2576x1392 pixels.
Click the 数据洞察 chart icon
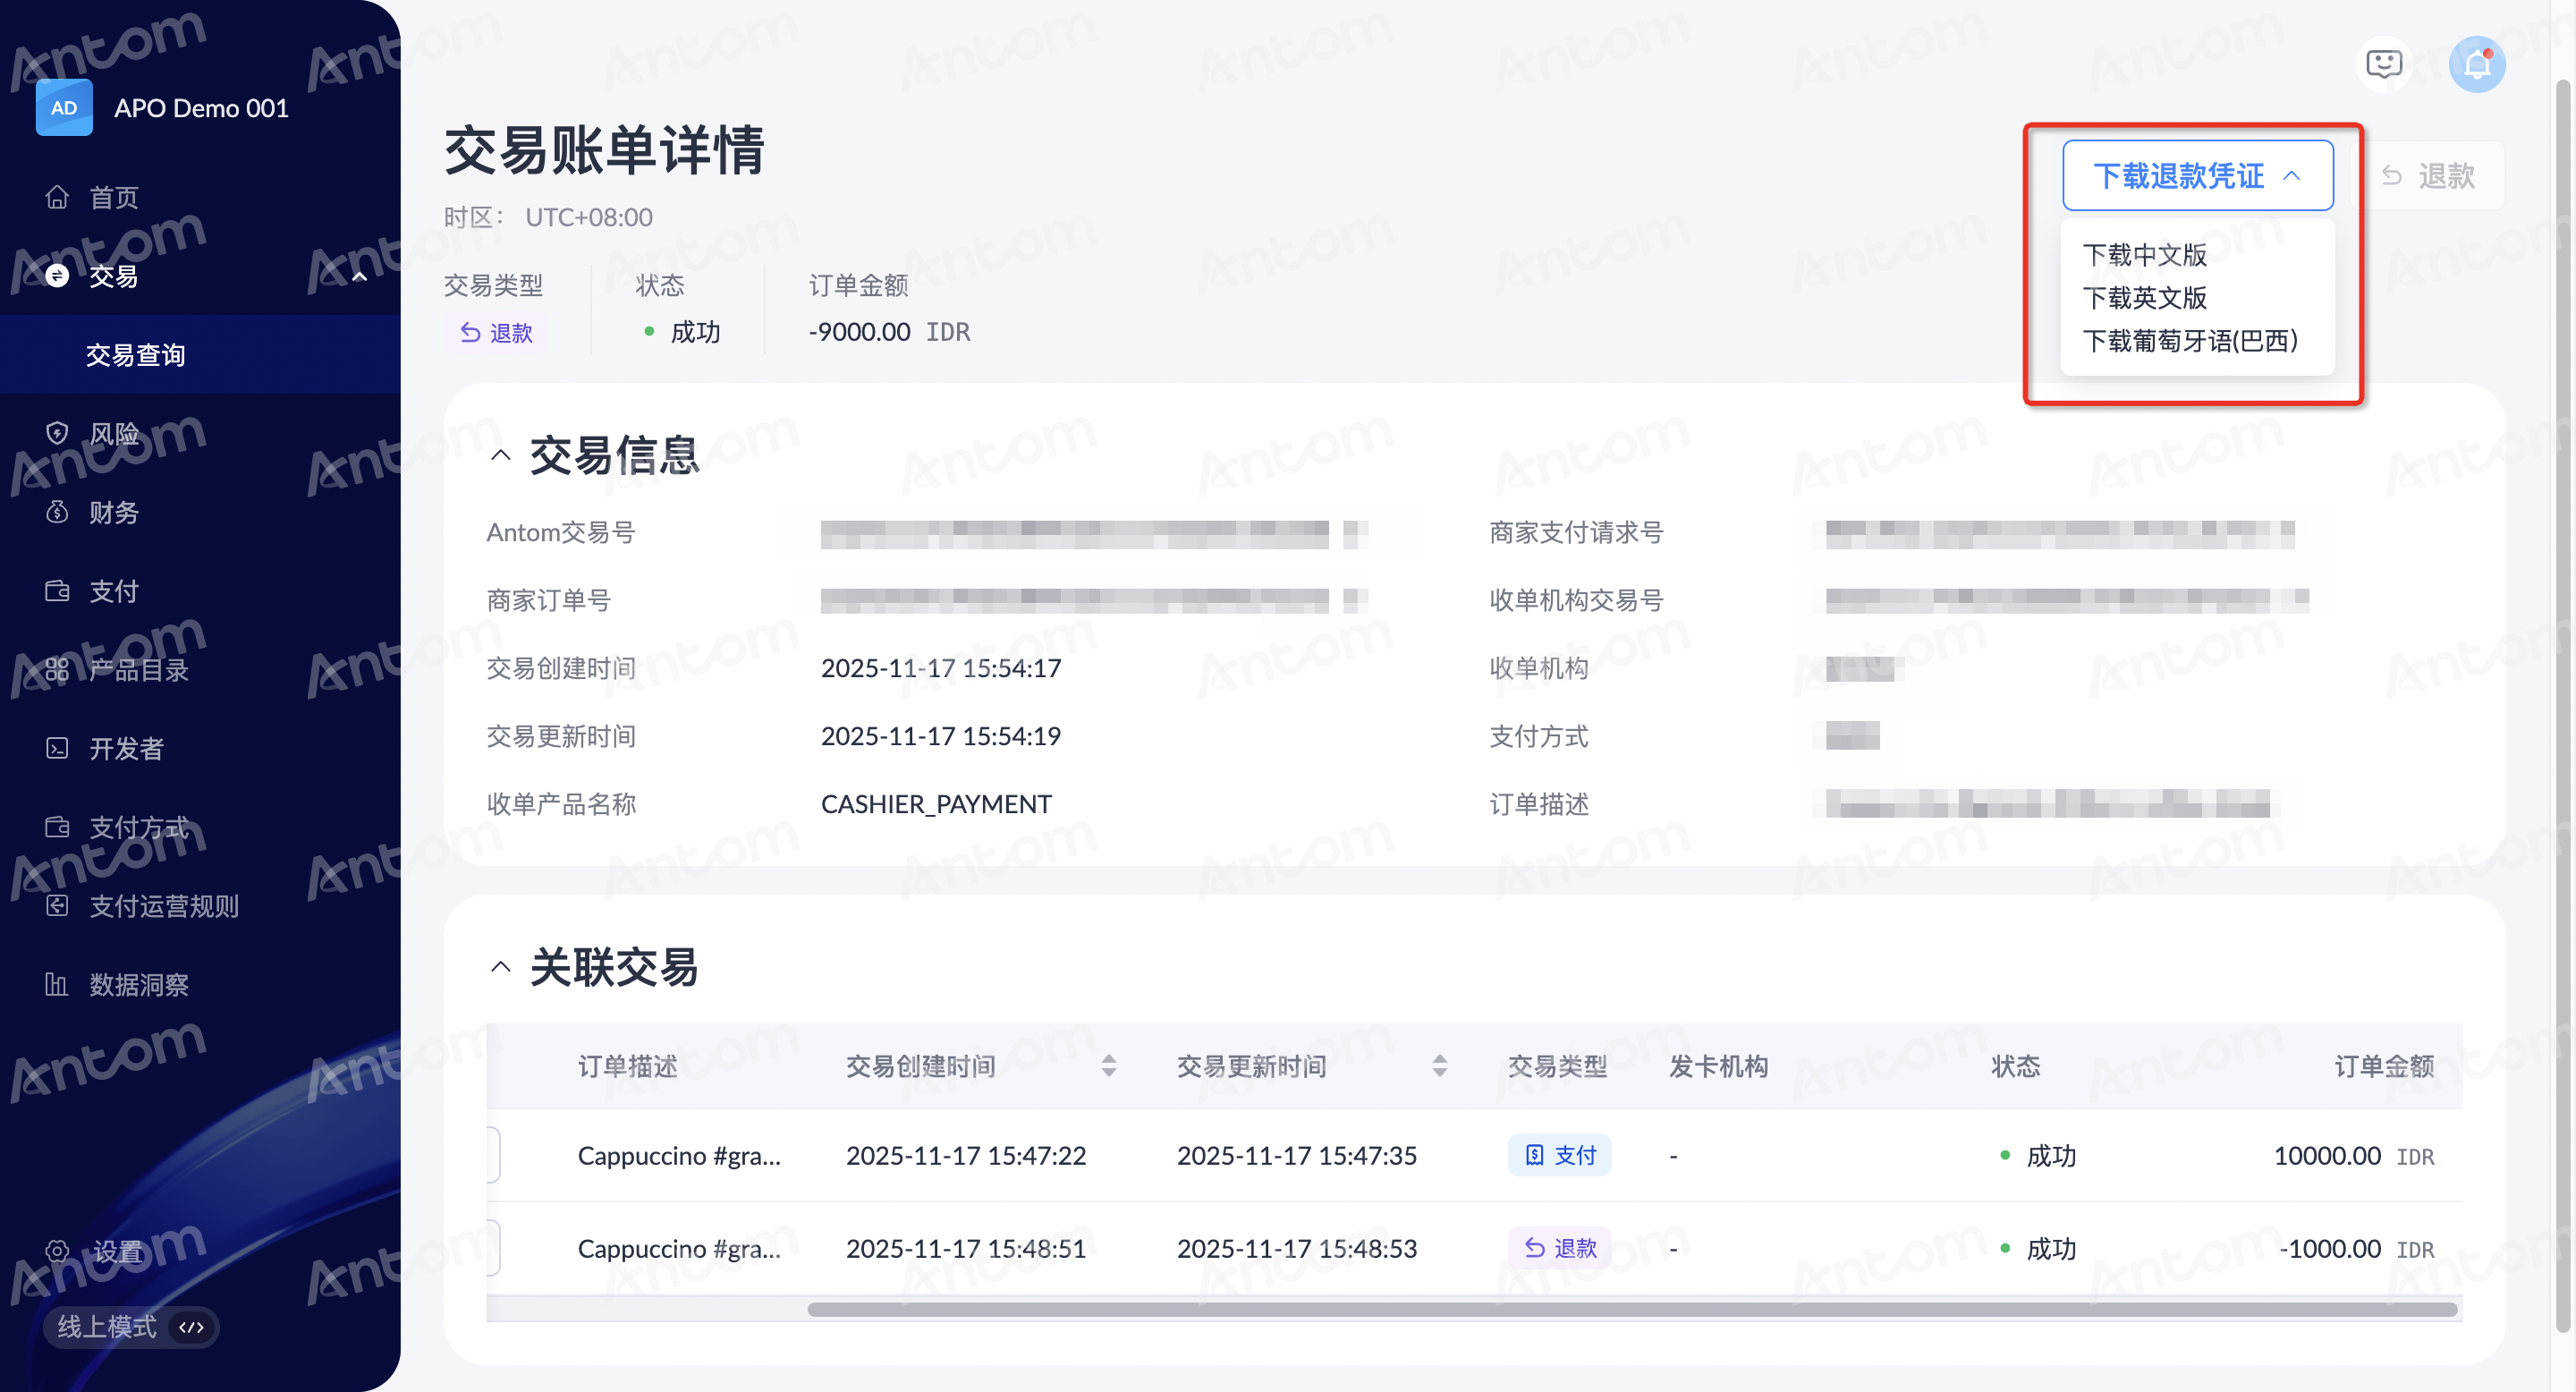click(x=57, y=985)
